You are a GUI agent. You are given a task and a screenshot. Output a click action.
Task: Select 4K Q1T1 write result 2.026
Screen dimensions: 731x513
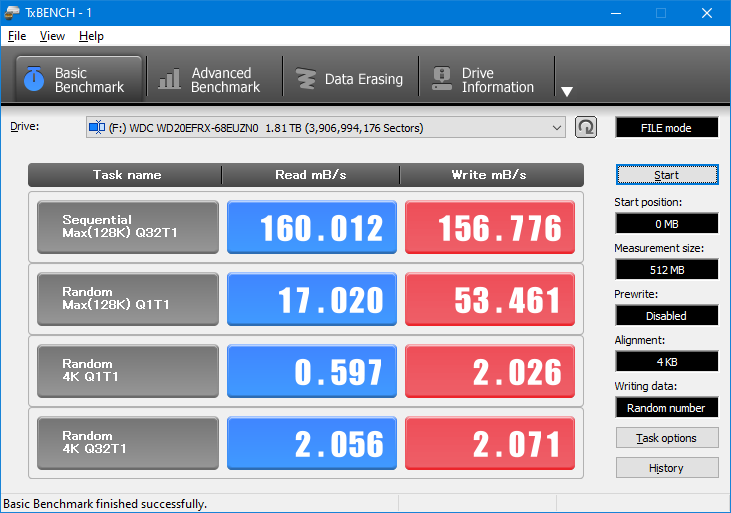(490, 371)
